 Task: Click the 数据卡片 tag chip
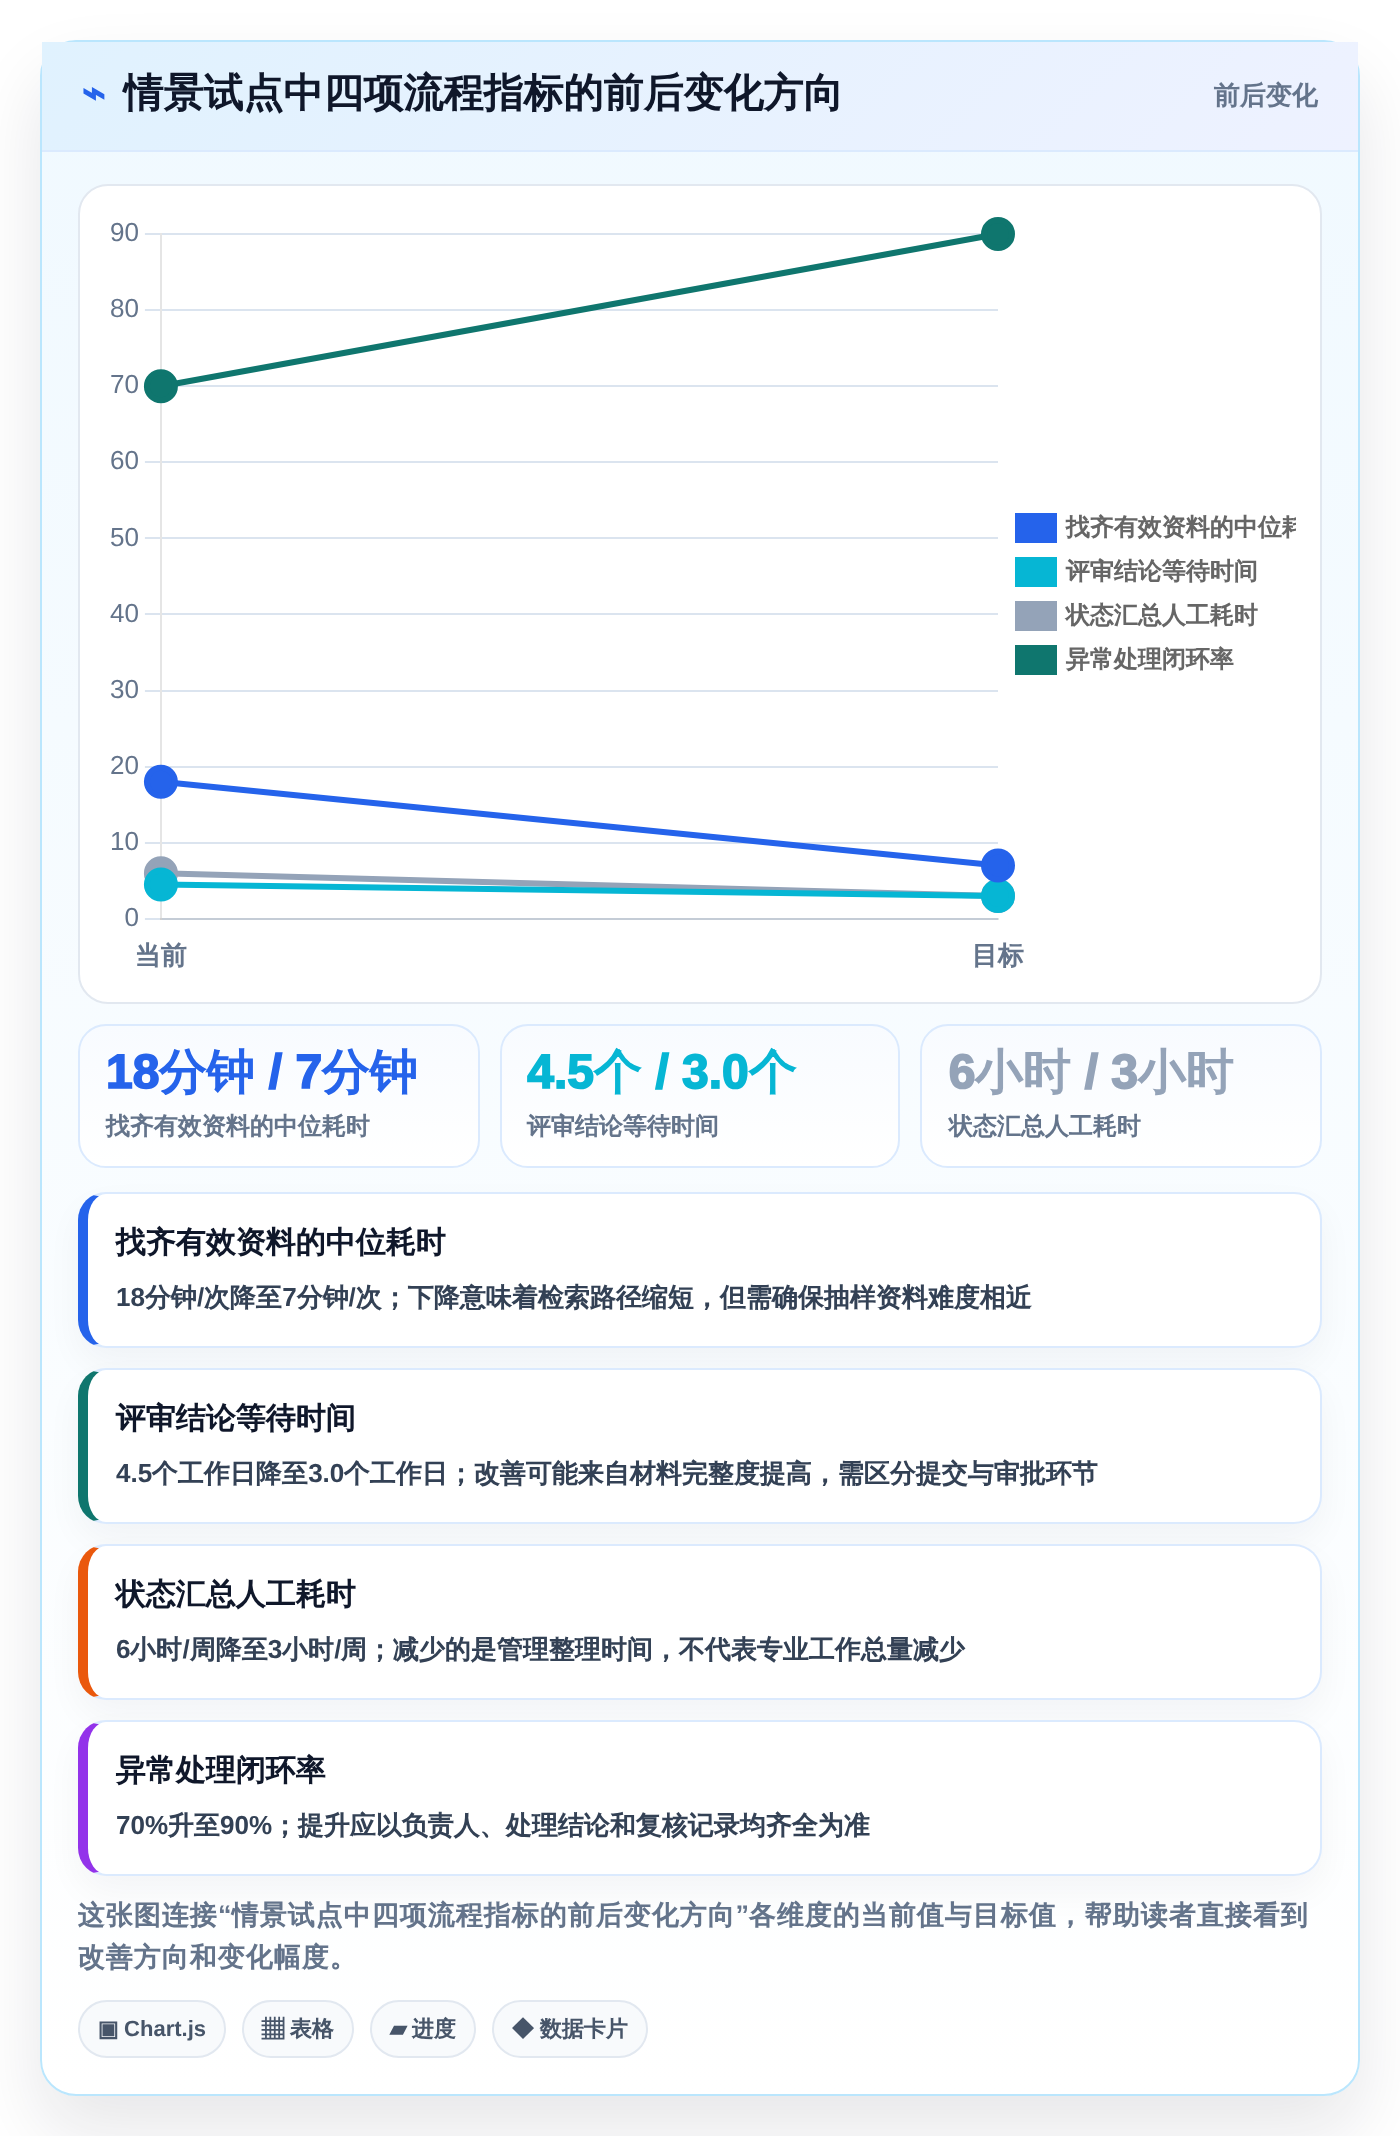(570, 2029)
